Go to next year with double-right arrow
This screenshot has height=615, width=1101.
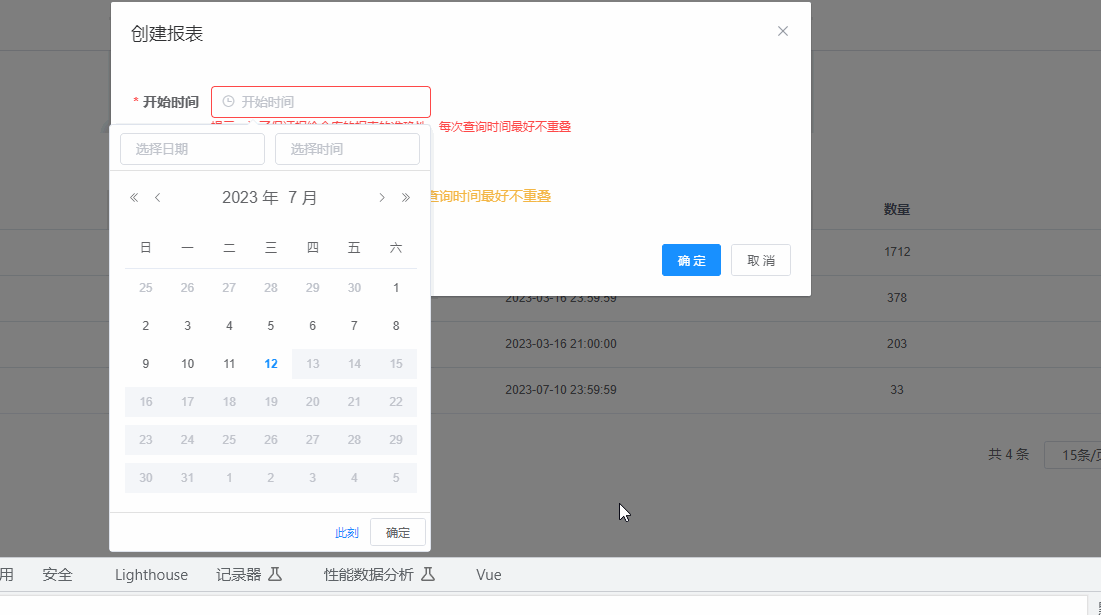click(x=406, y=197)
